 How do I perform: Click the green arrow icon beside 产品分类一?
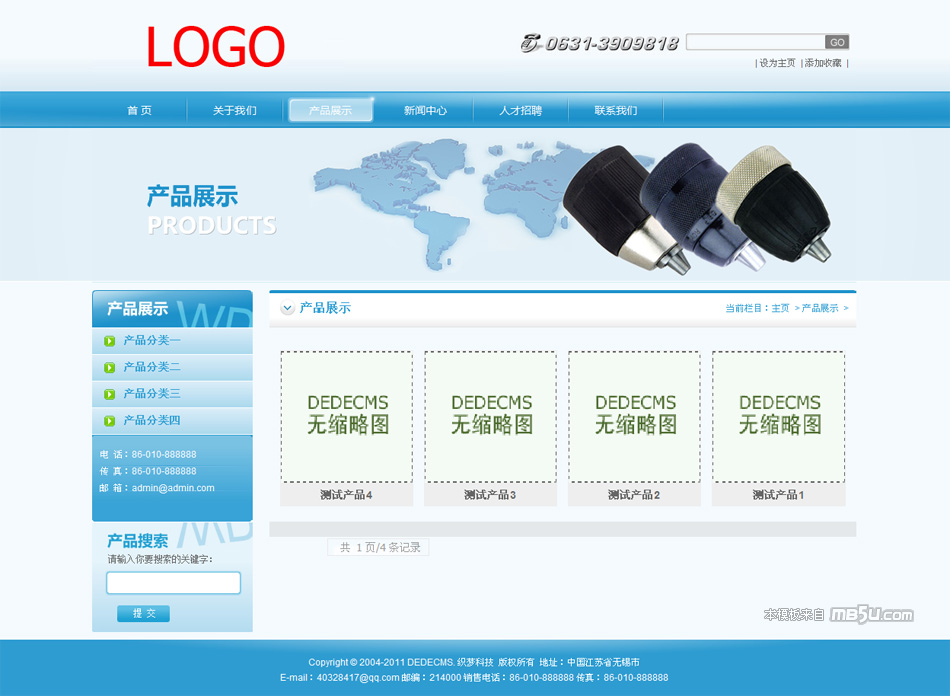pyautogui.click(x=109, y=341)
